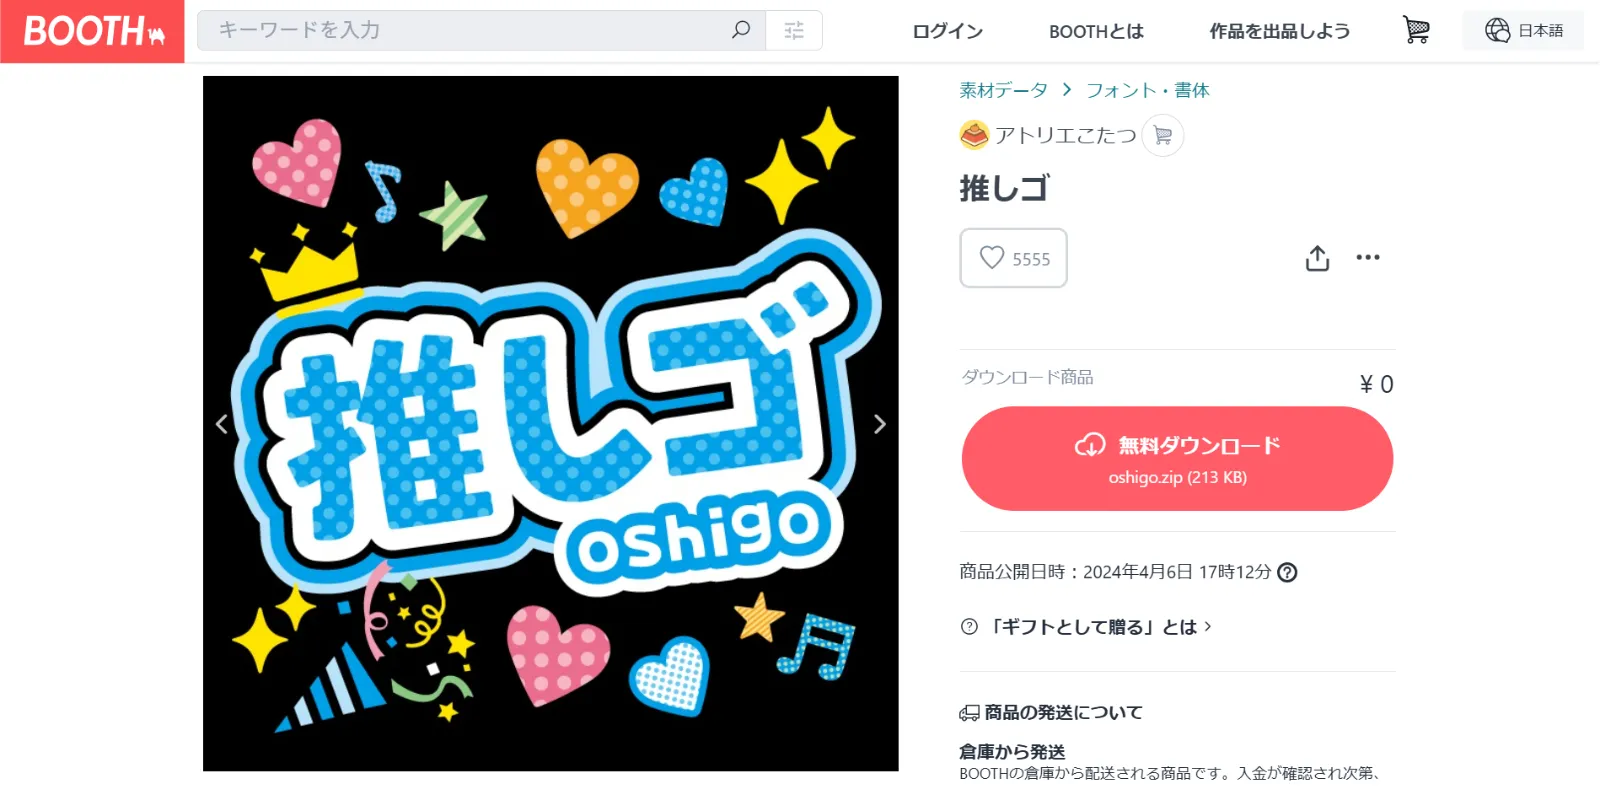Viewport: 1600px width, 789px height.
Task: Click the 無料ダウンロード button
Action: click(x=1177, y=459)
